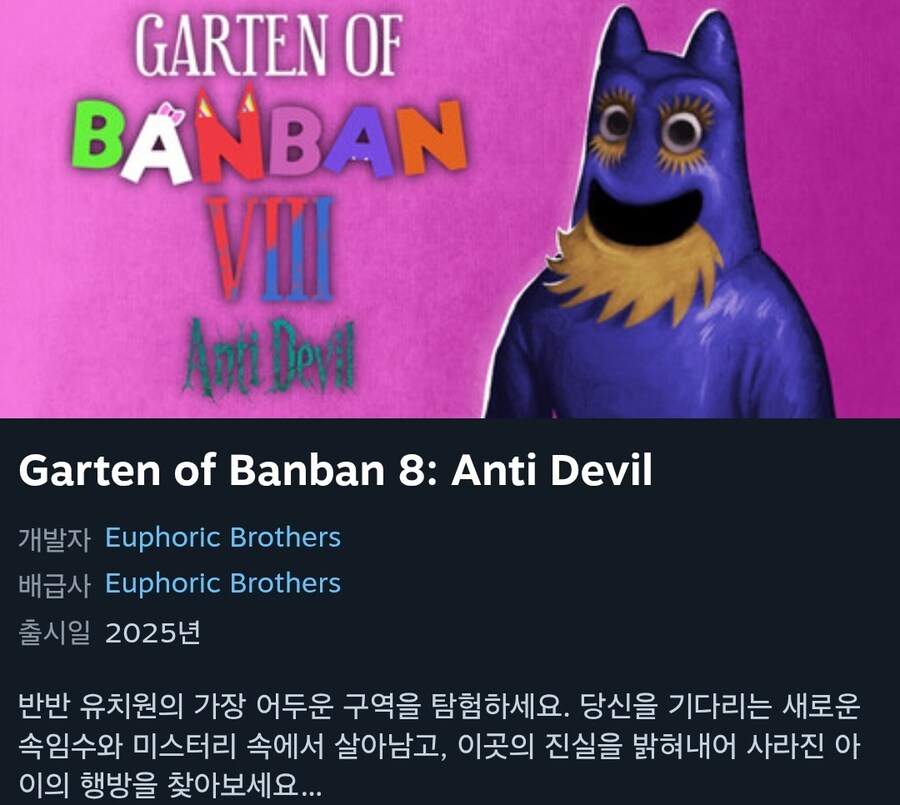This screenshot has height=805, width=900.
Task: Click the 배급사 publisher label
Action: [55, 585]
